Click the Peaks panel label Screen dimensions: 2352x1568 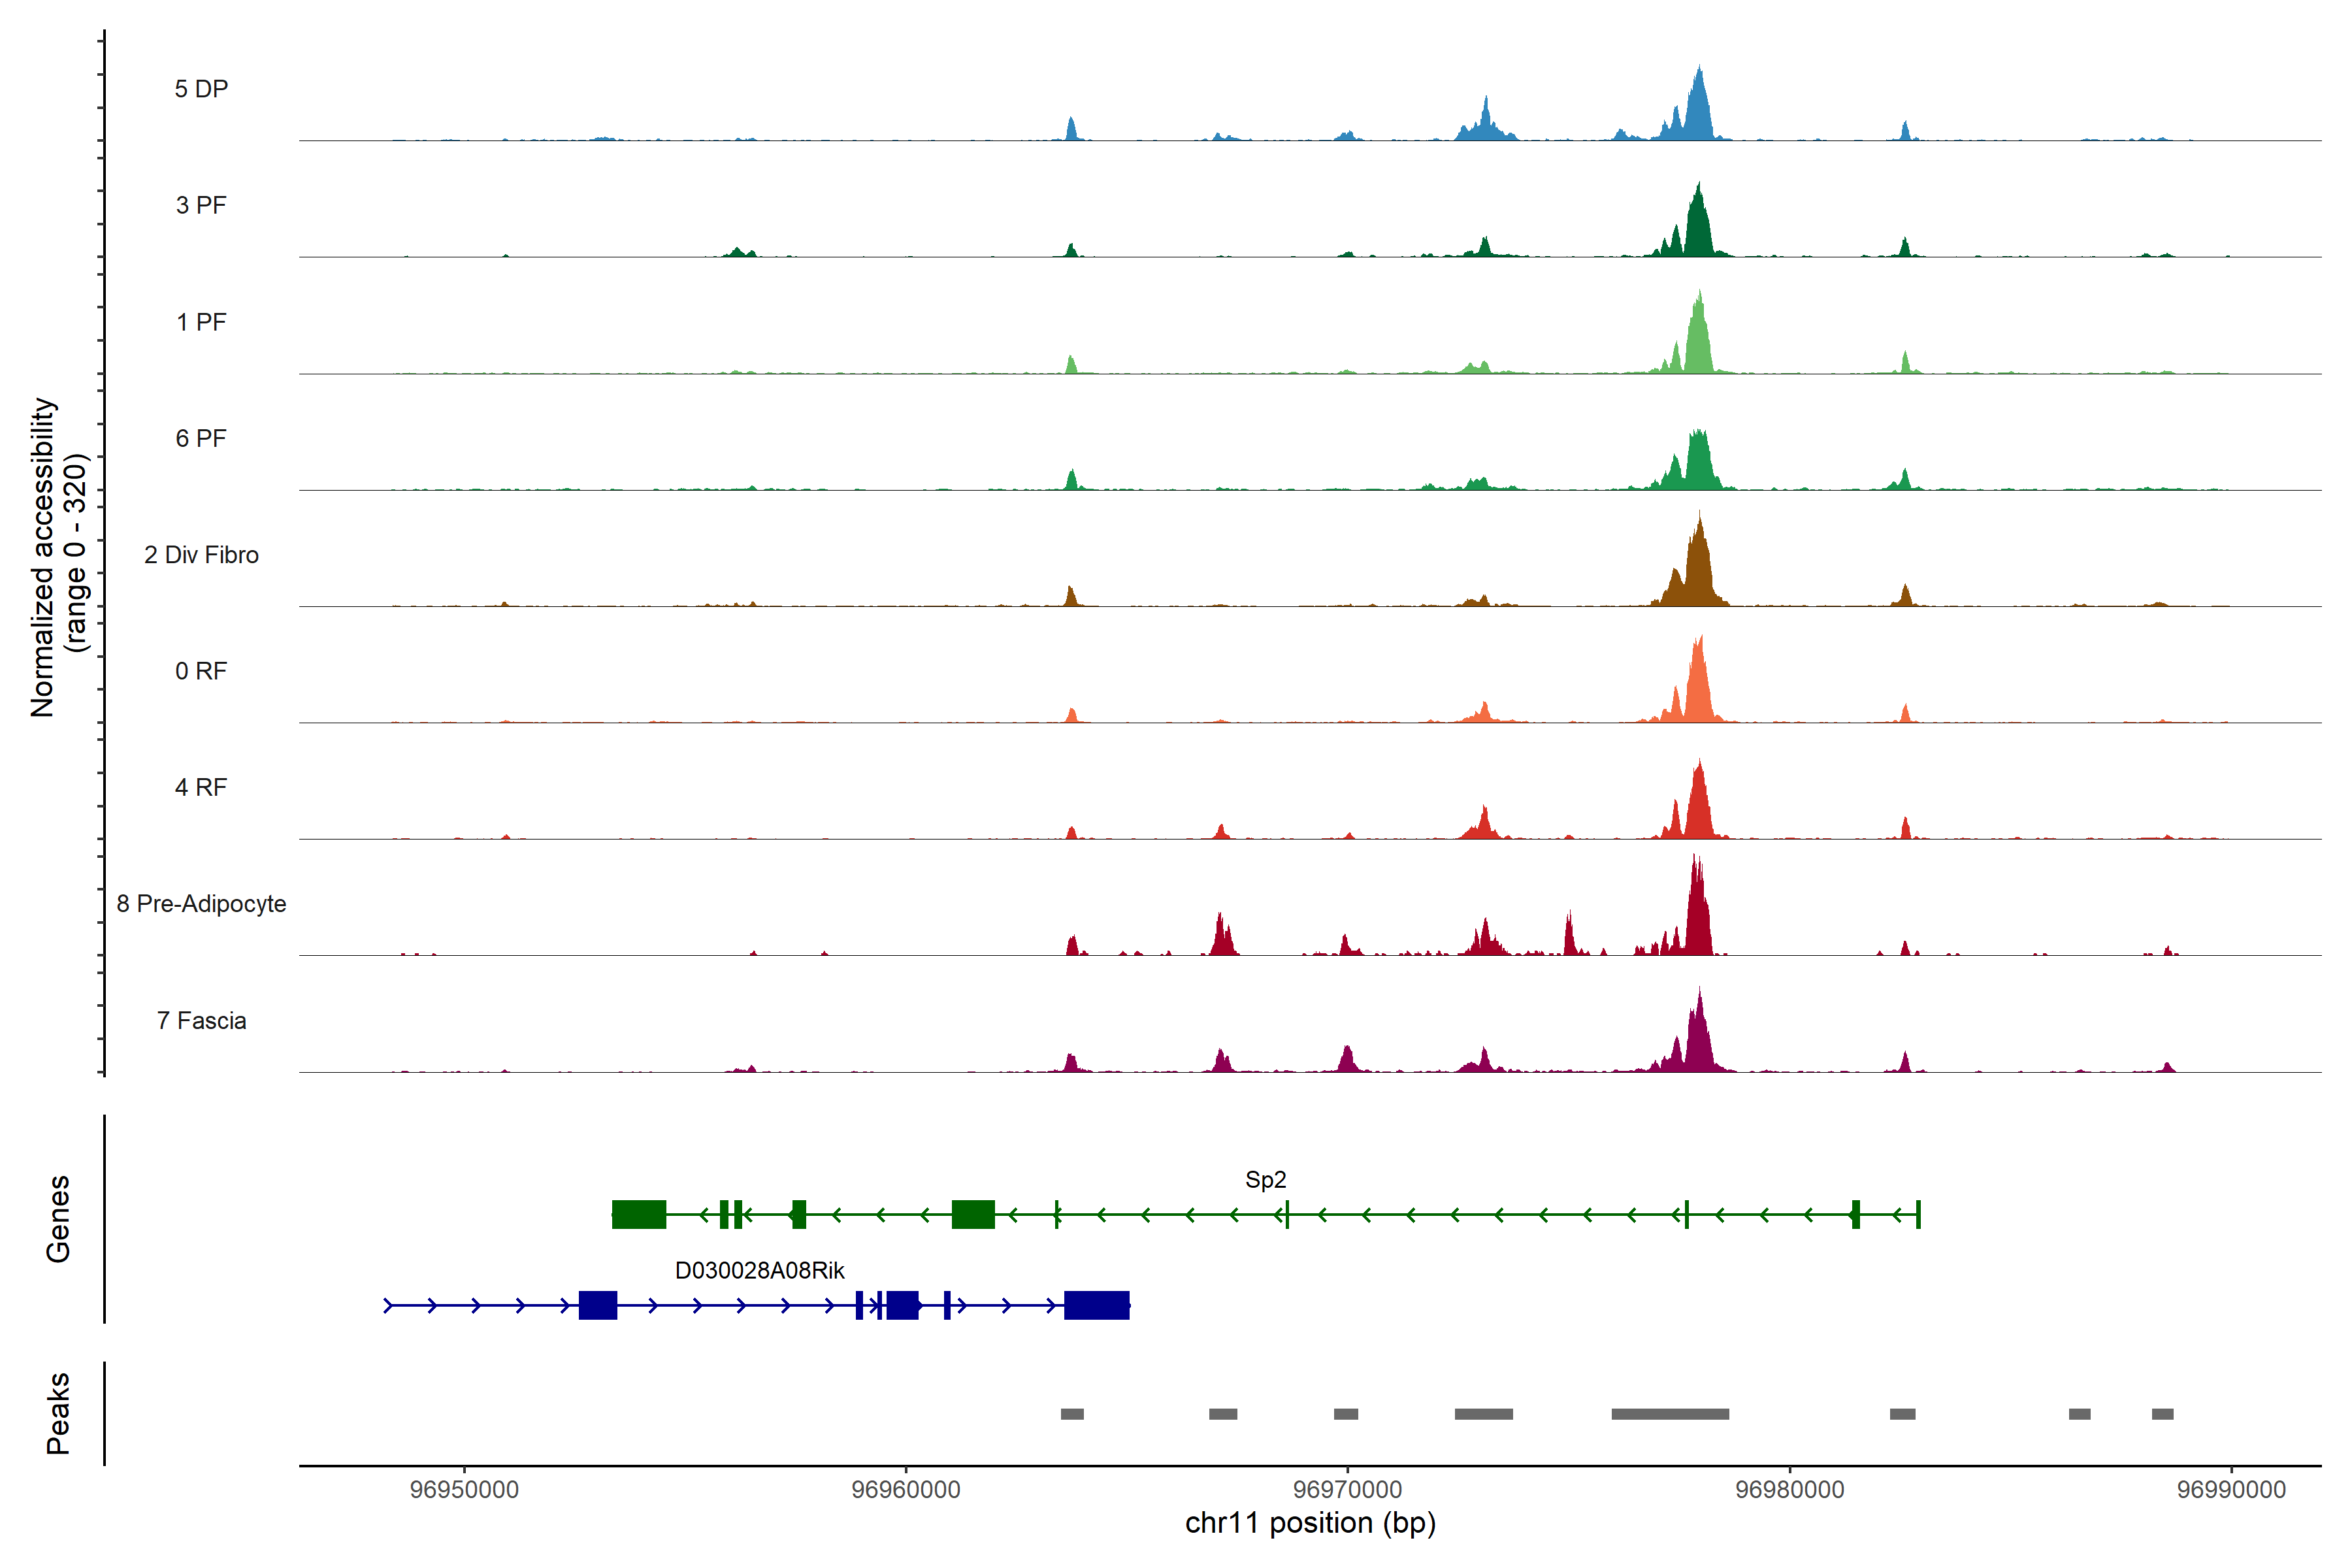(58, 1413)
